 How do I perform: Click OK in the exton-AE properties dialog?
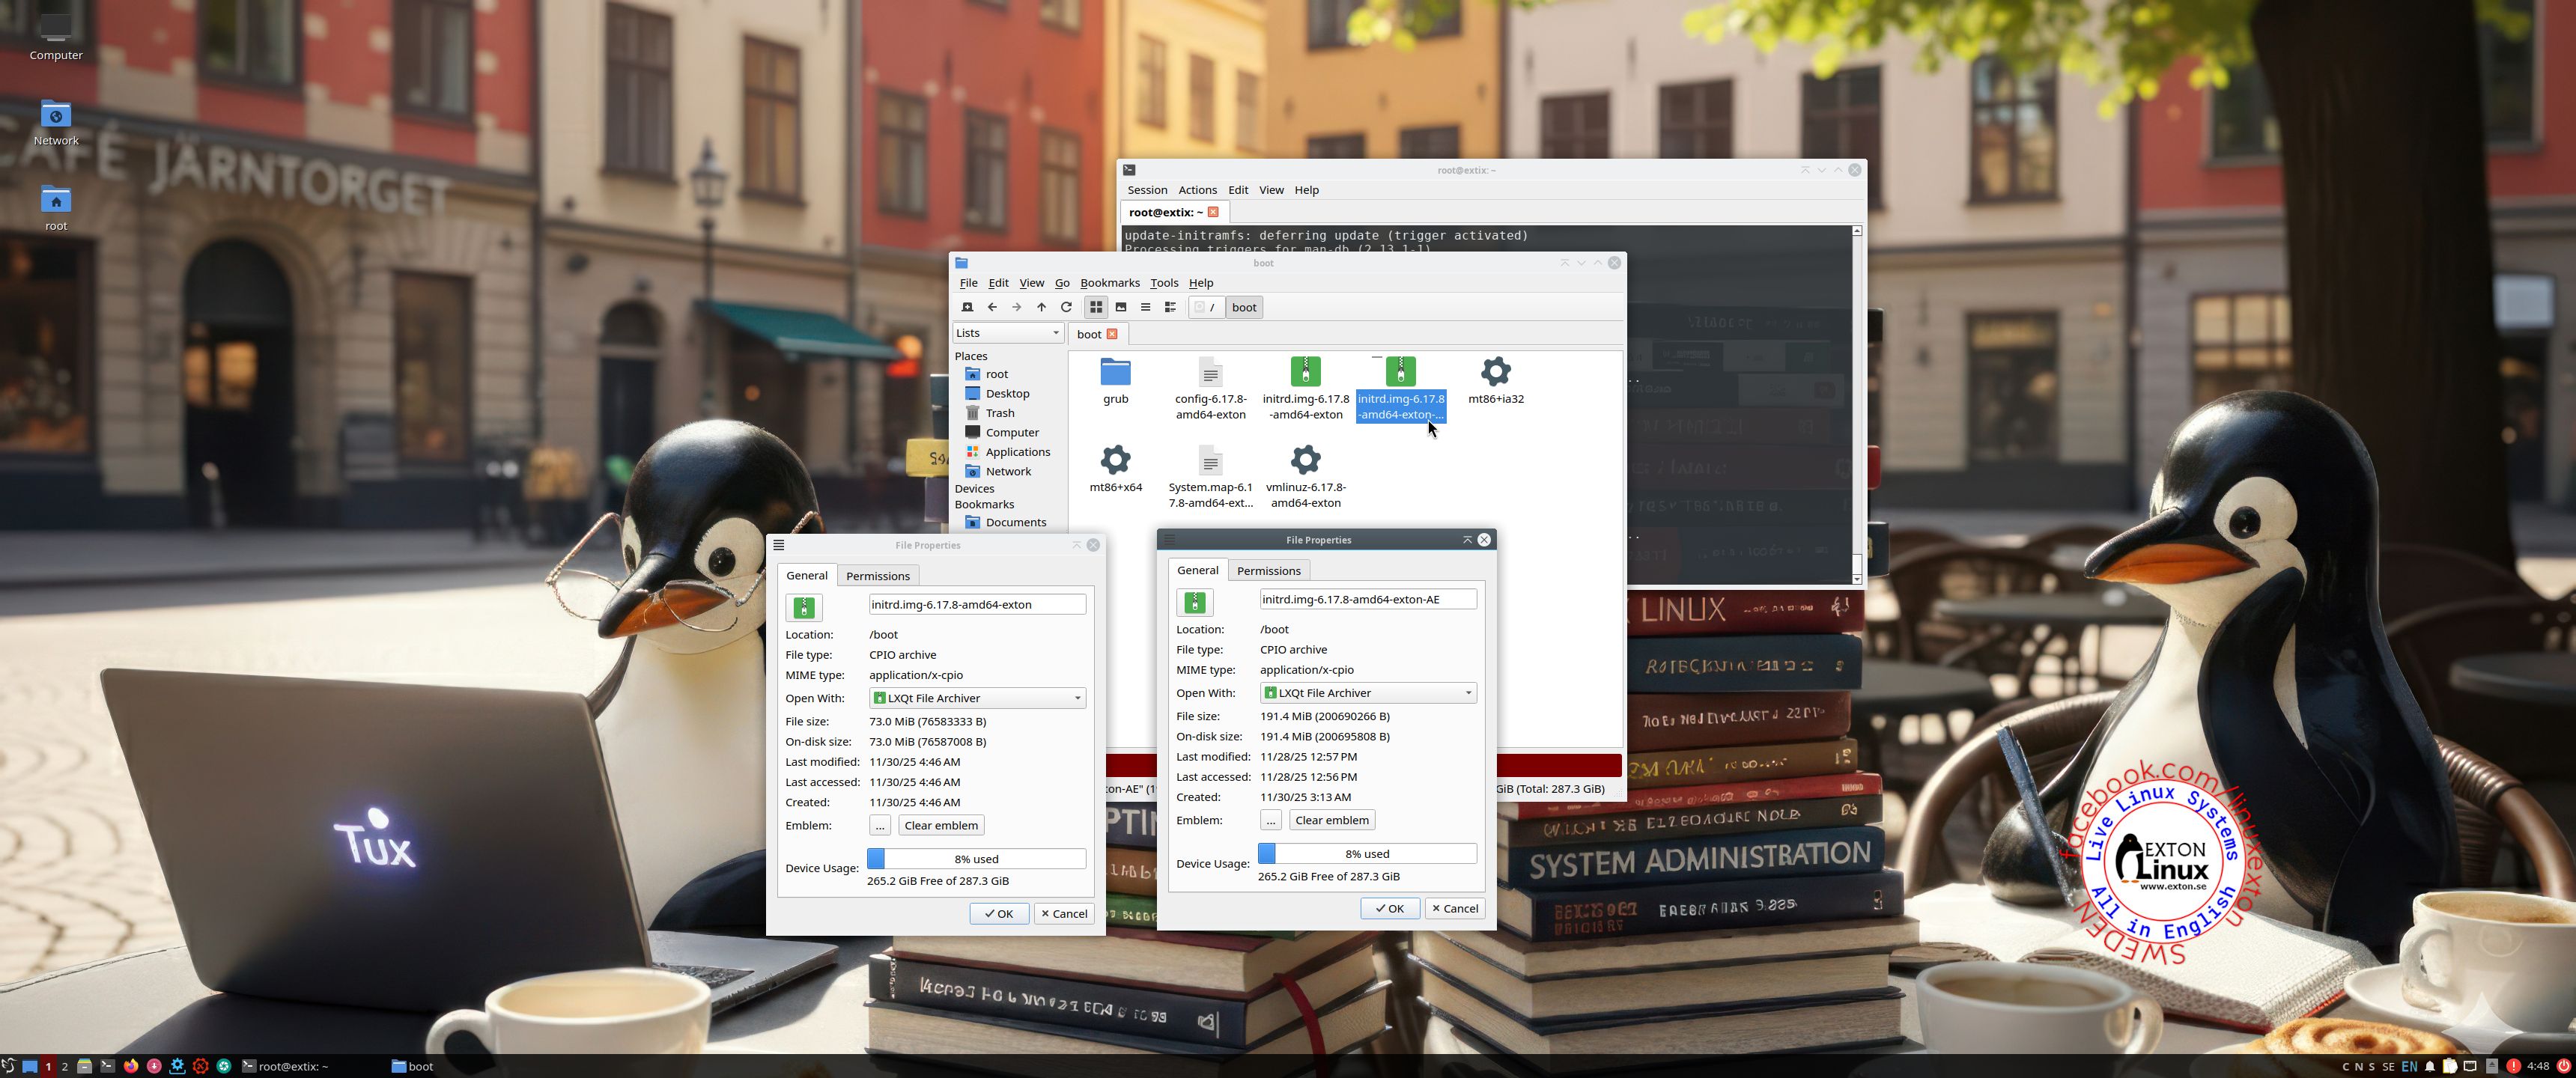(1389, 909)
